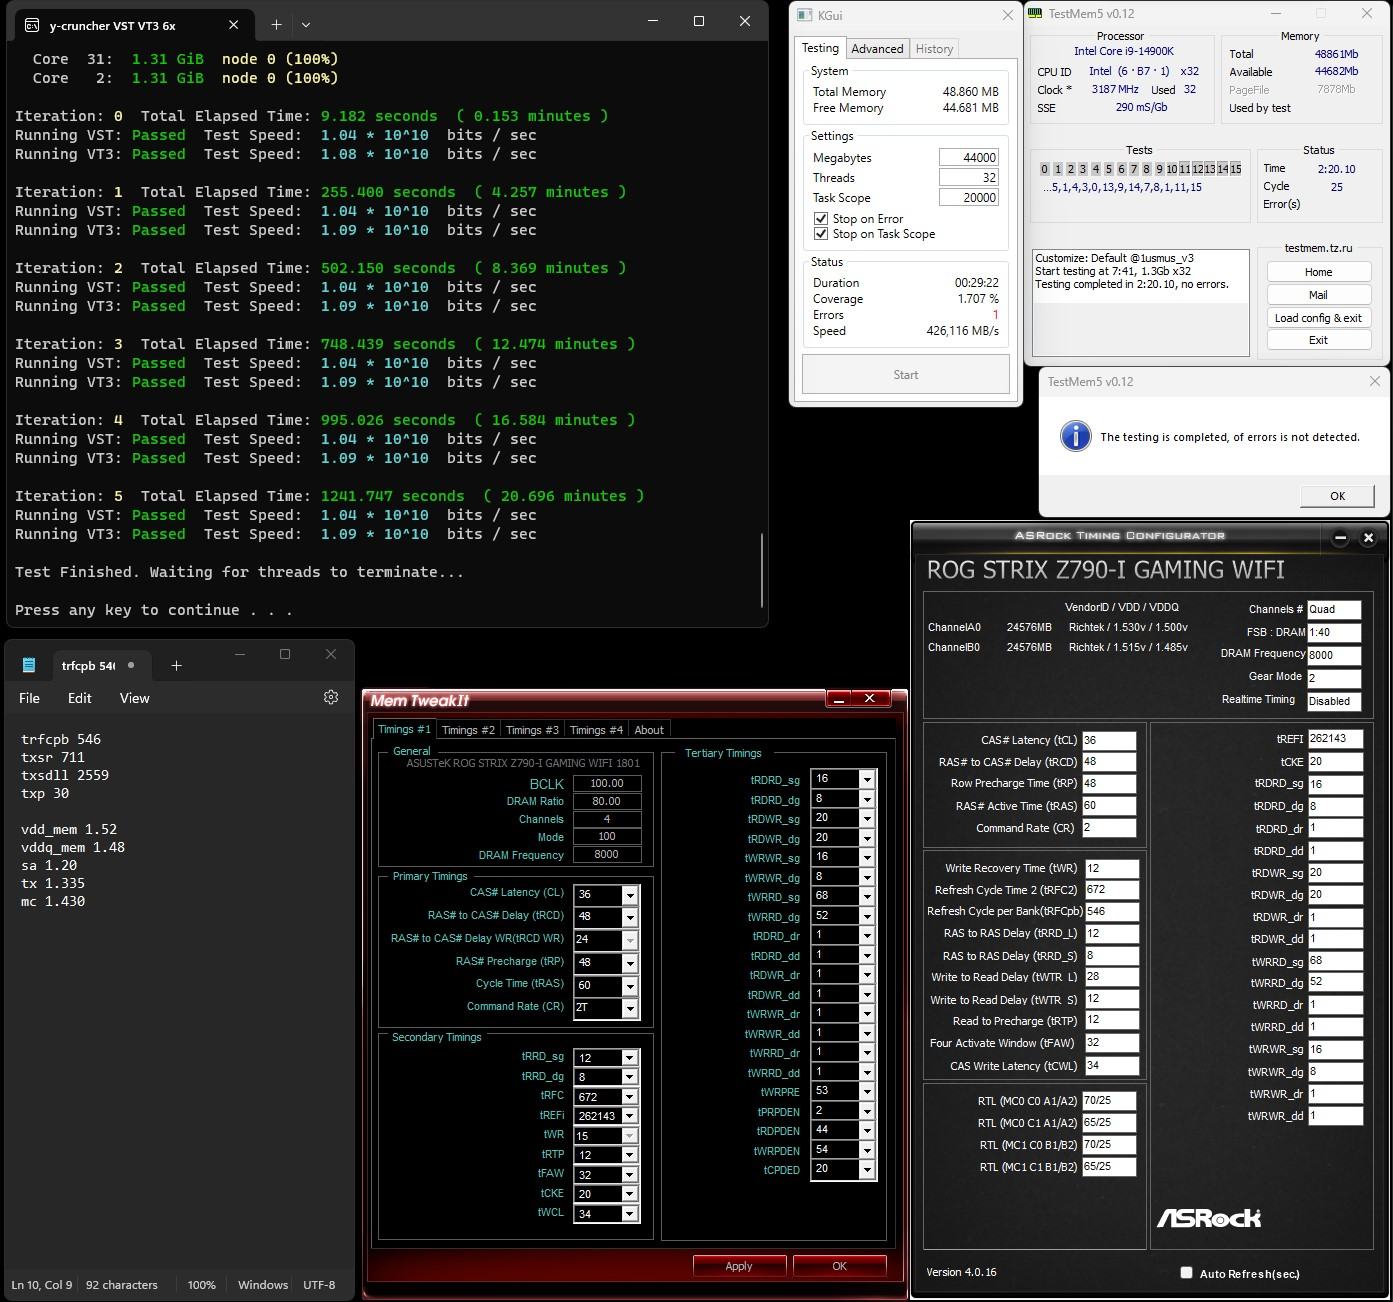Click DRAM Frequency field in ASRock
Viewport: 1393px width, 1302px height.
click(1334, 655)
